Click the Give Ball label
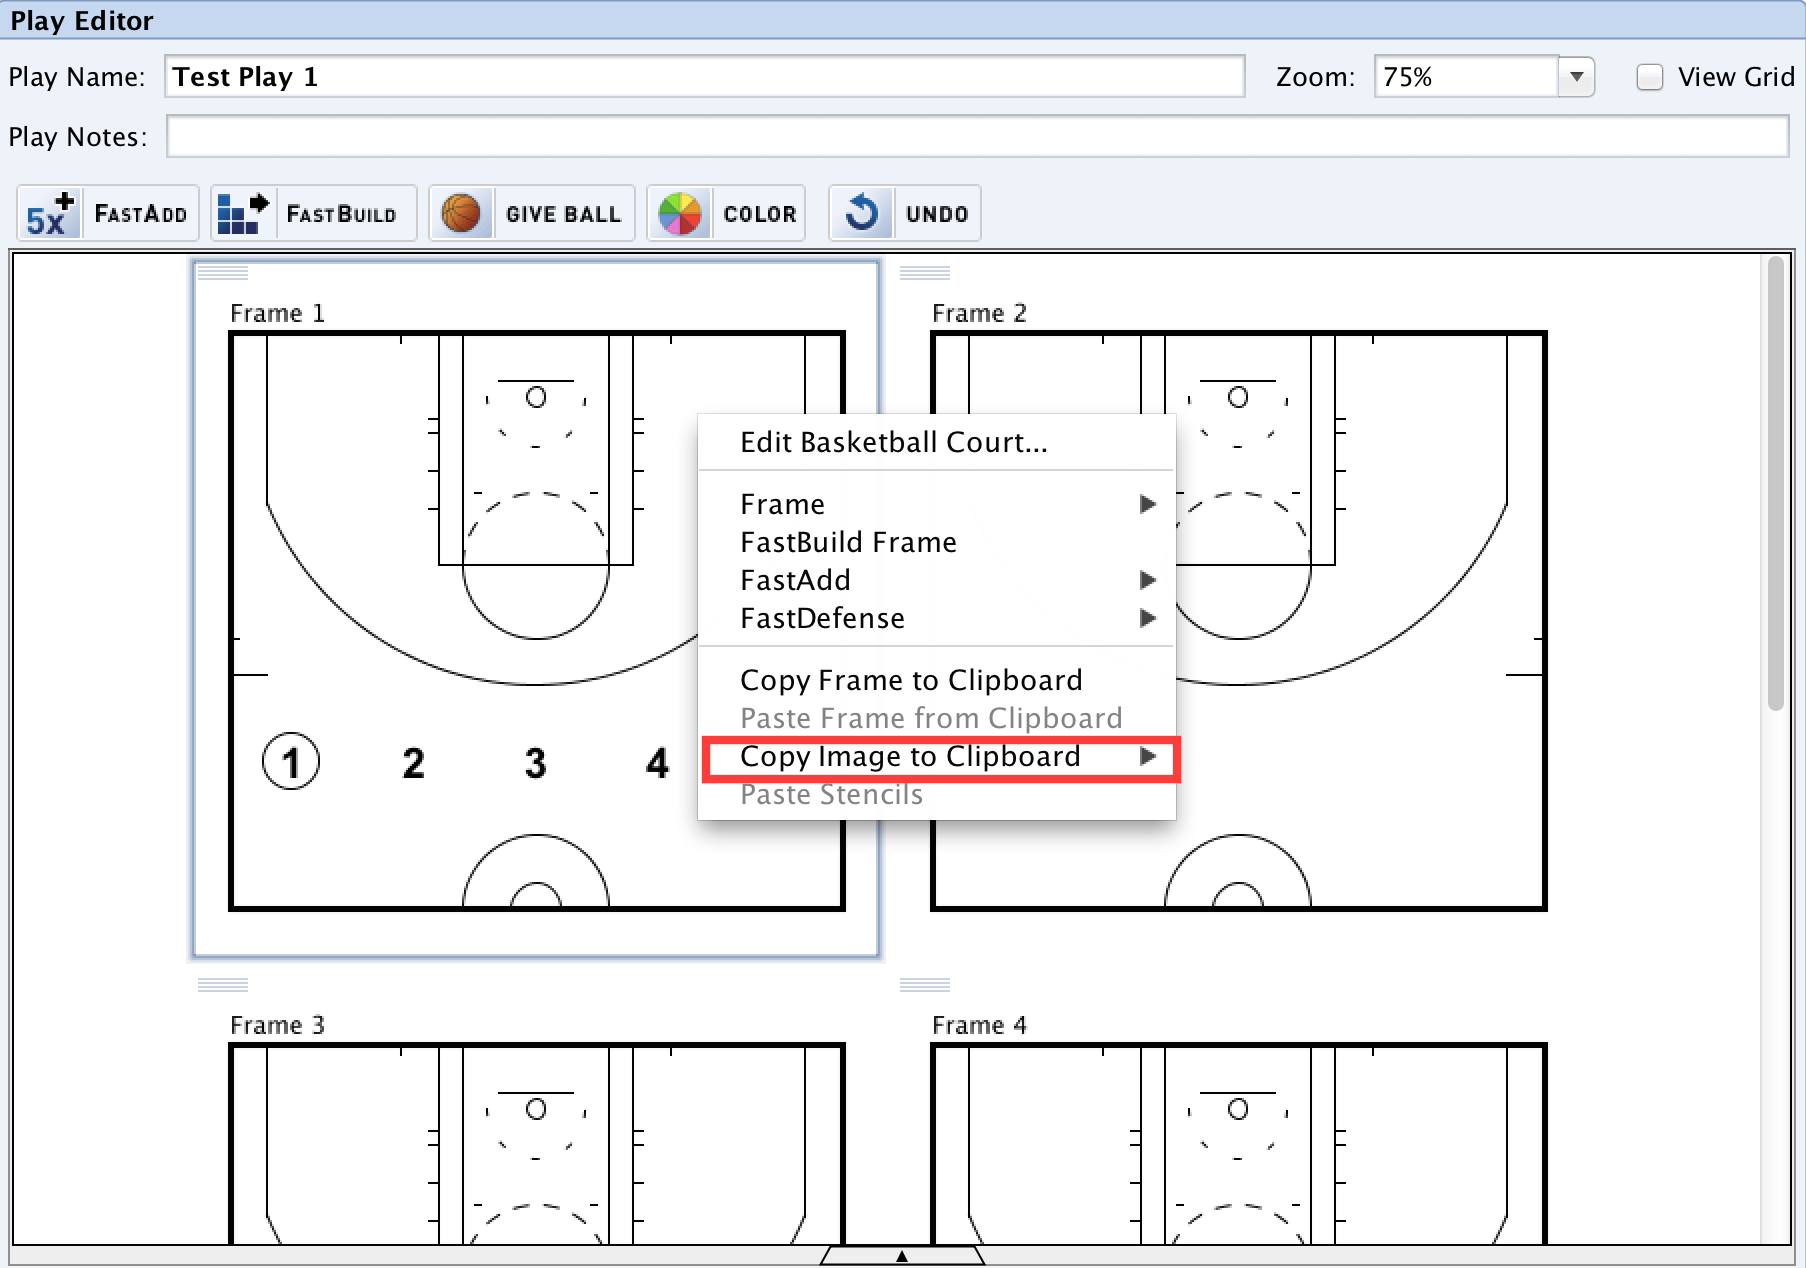The image size is (1806, 1268). pos(563,214)
